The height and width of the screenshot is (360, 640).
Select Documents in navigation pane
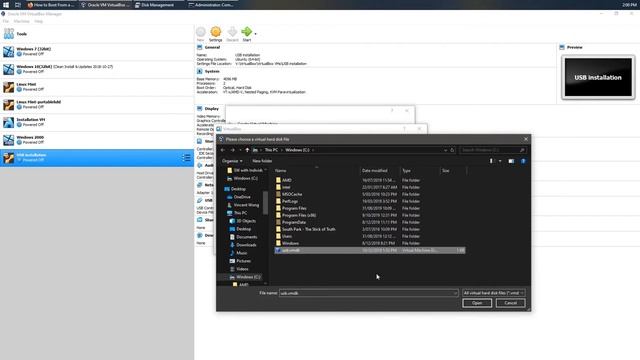point(247,237)
